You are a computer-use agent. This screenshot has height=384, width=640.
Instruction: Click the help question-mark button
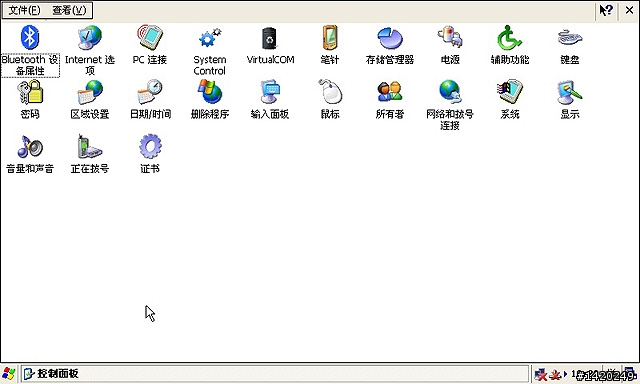tap(606, 10)
